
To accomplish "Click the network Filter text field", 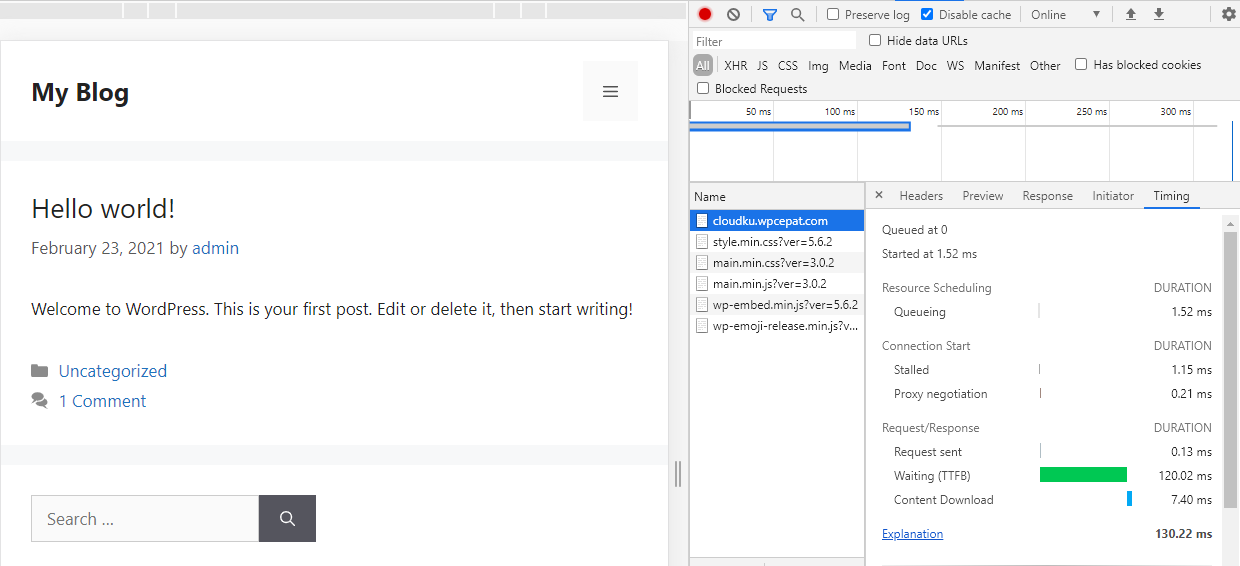I will click(x=775, y=41).
